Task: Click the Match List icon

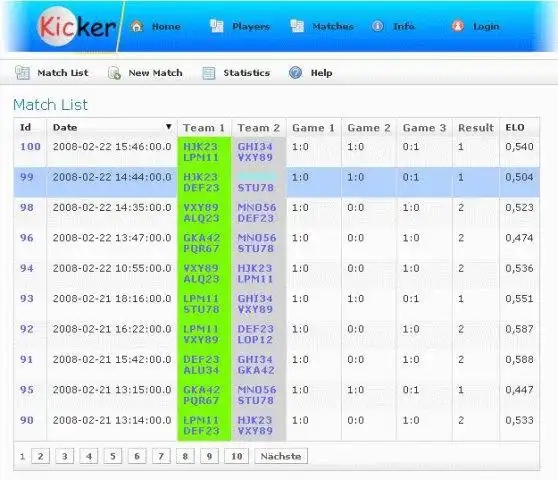Action: pos(22,73)
